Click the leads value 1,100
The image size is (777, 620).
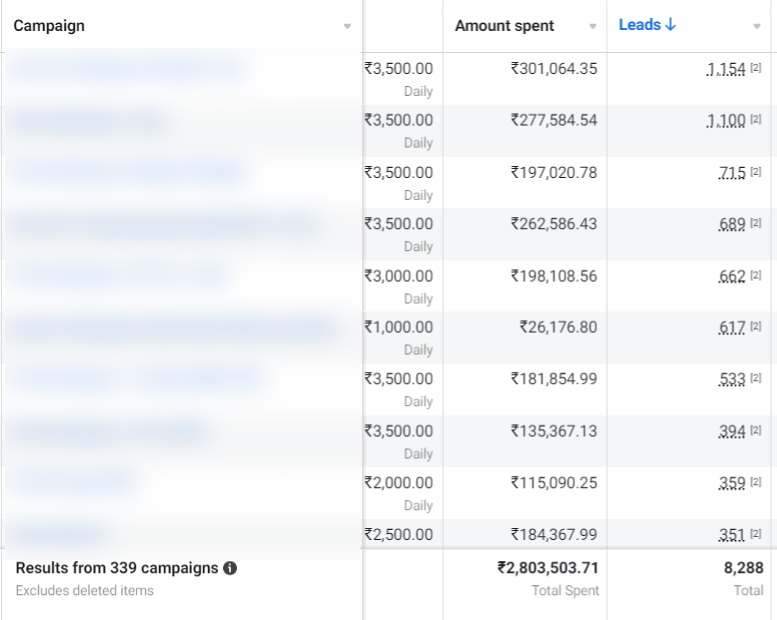pyautogui.click(x=726, y=120)
